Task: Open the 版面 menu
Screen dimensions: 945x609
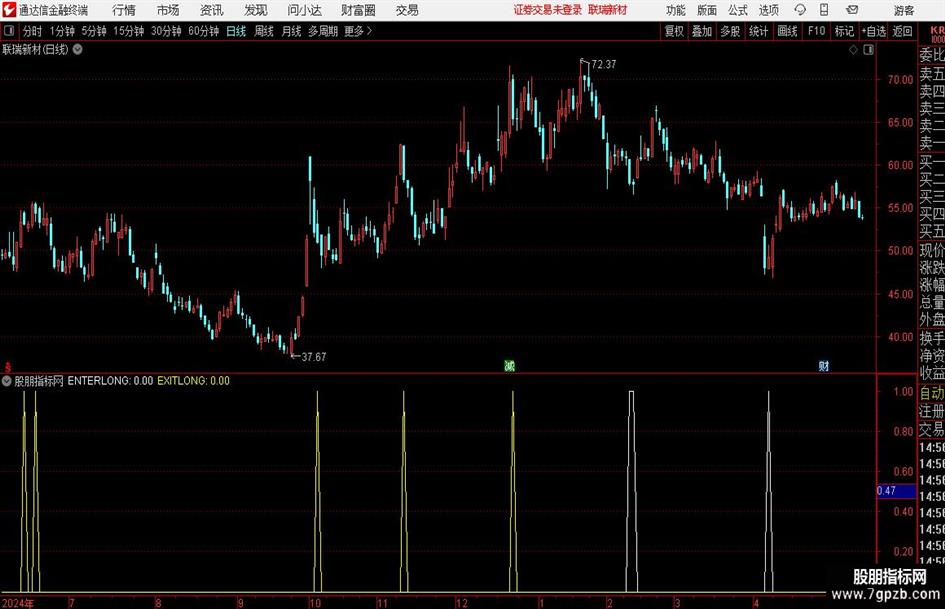Action: pyautogui.click(x=707, y=10)
